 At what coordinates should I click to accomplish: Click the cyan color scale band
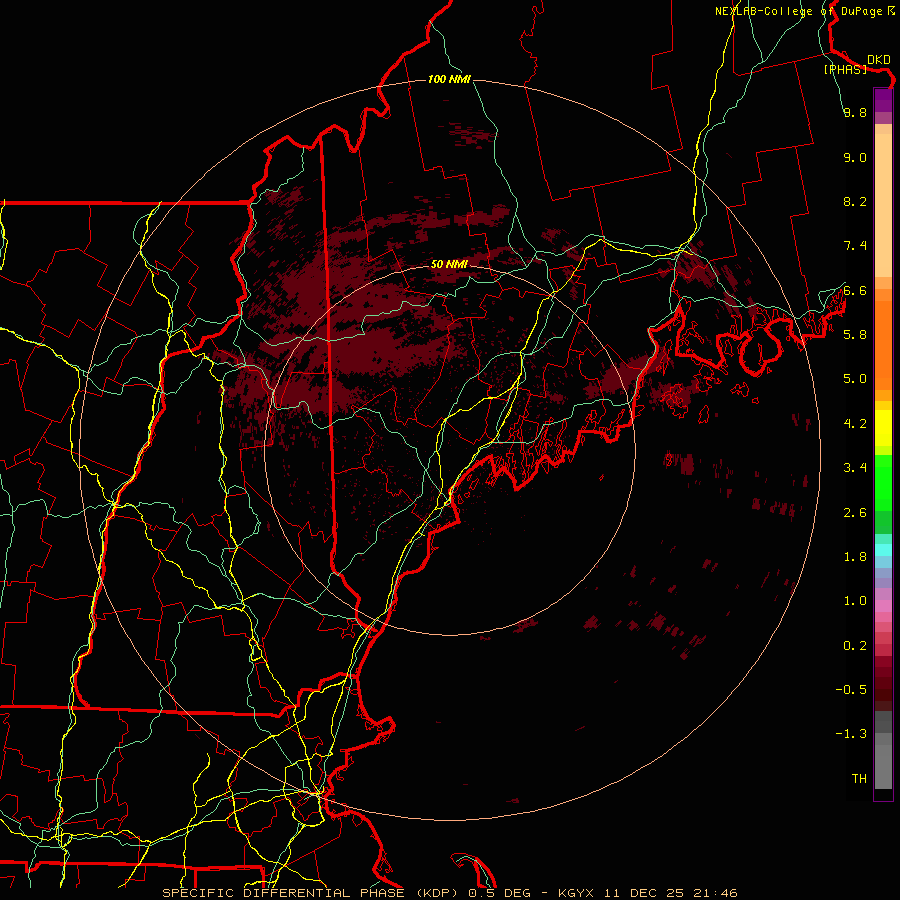(883, 549)
